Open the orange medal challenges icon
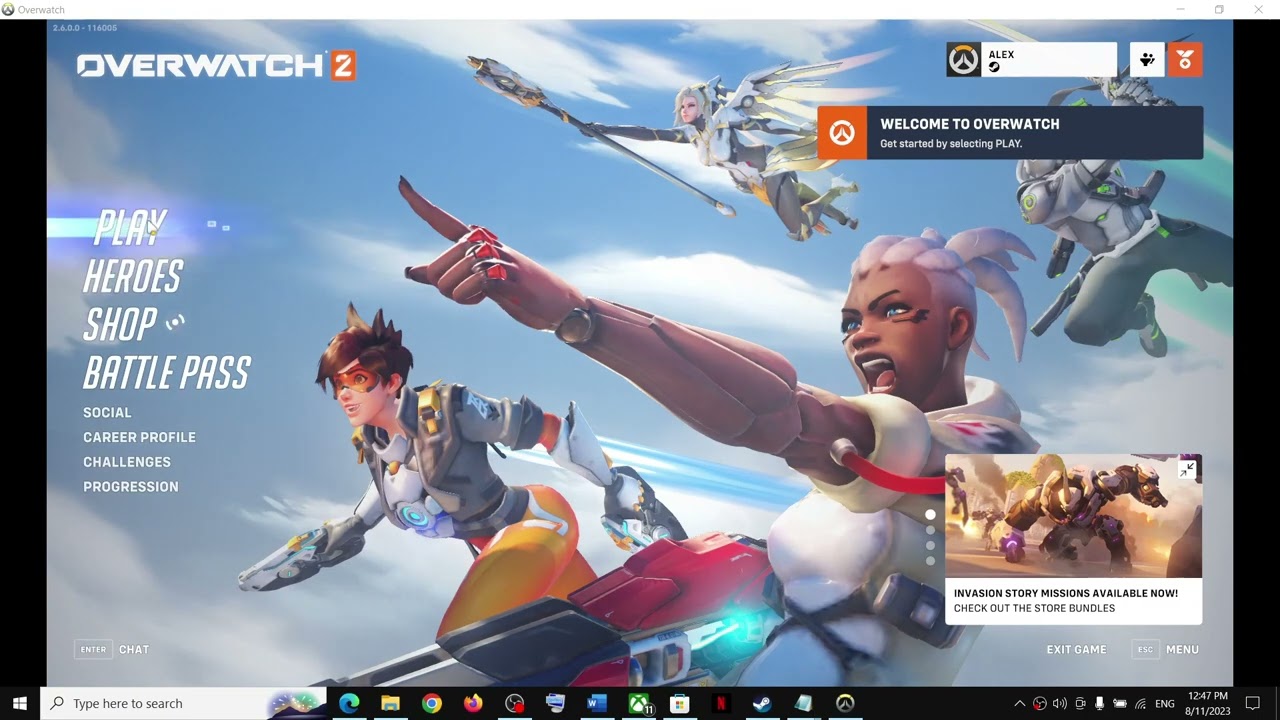 pyautogui.click(x=1185, y=60)
